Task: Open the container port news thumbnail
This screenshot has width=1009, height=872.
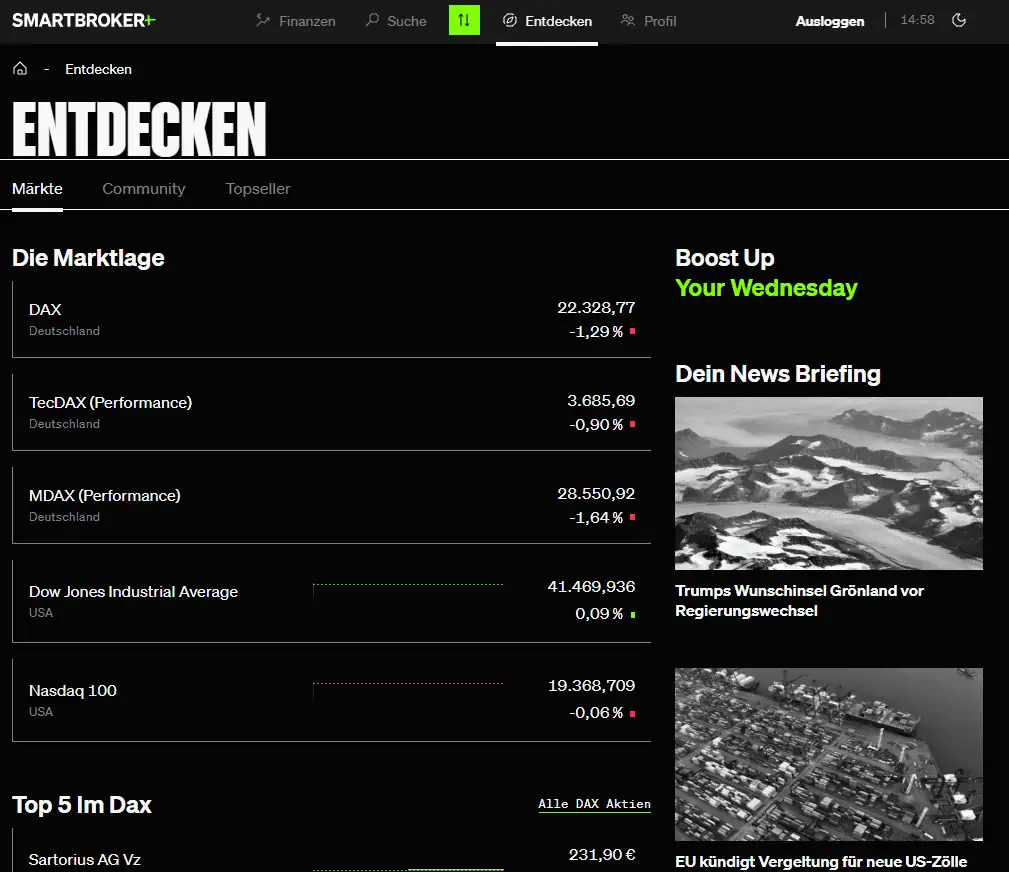Action: [829, 754]
